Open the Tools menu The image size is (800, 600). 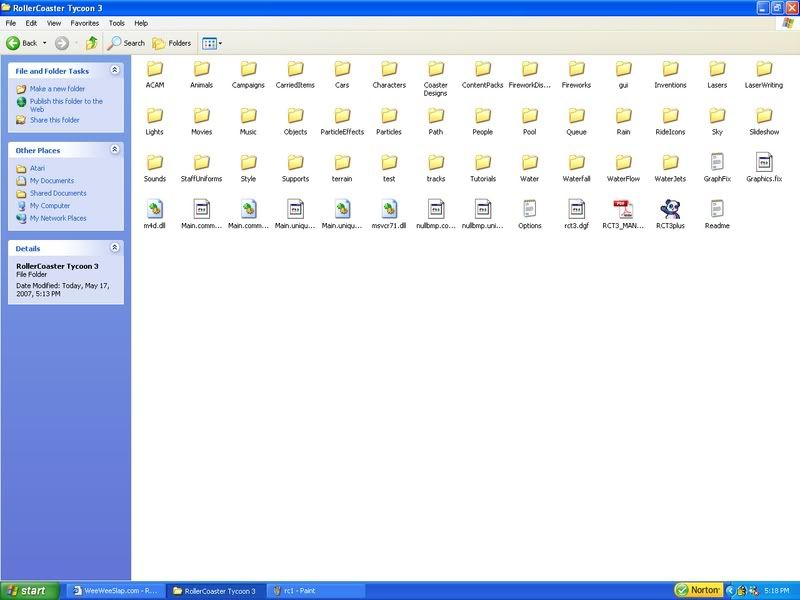(116, 23)
